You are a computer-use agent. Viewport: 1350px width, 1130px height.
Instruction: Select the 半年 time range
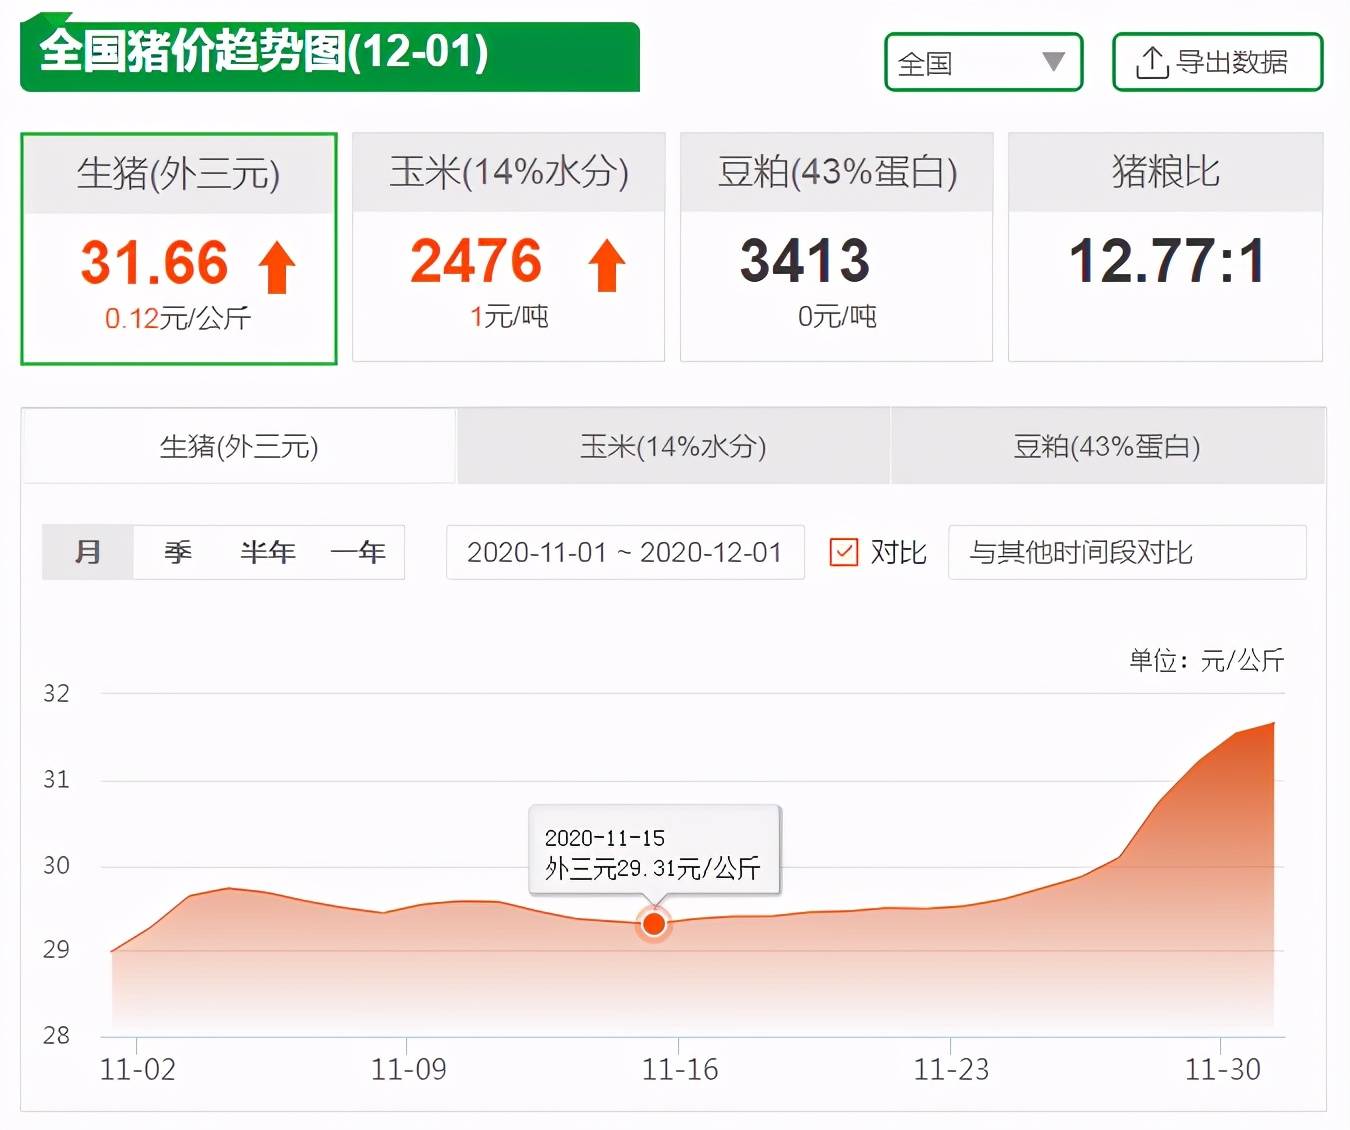[x=268, y=552]
